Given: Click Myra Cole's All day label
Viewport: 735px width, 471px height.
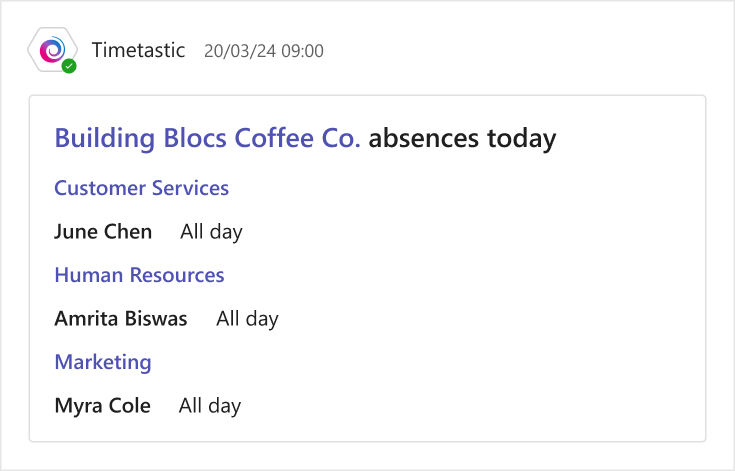Looking at the screenshot, I should pos(210,406).
